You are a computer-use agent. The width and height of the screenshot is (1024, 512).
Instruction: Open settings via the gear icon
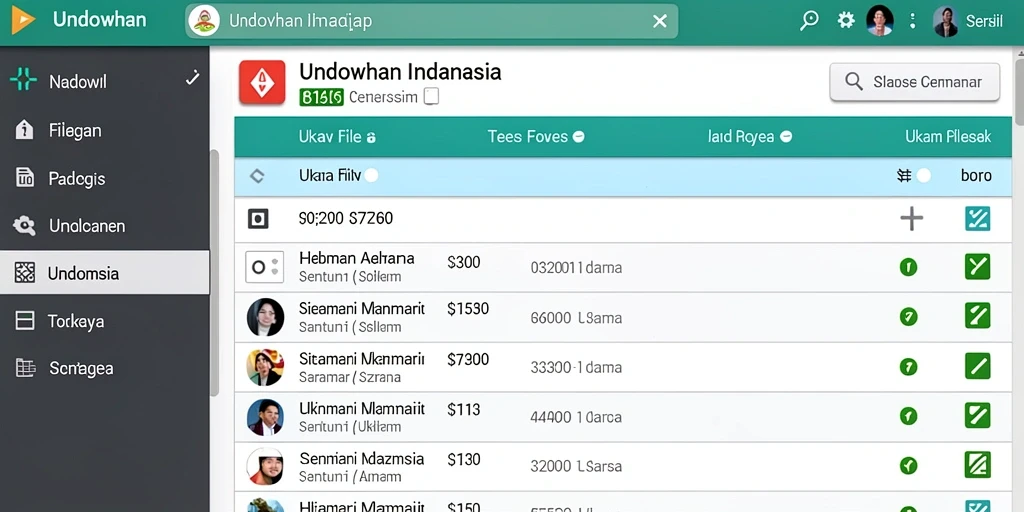846,21
